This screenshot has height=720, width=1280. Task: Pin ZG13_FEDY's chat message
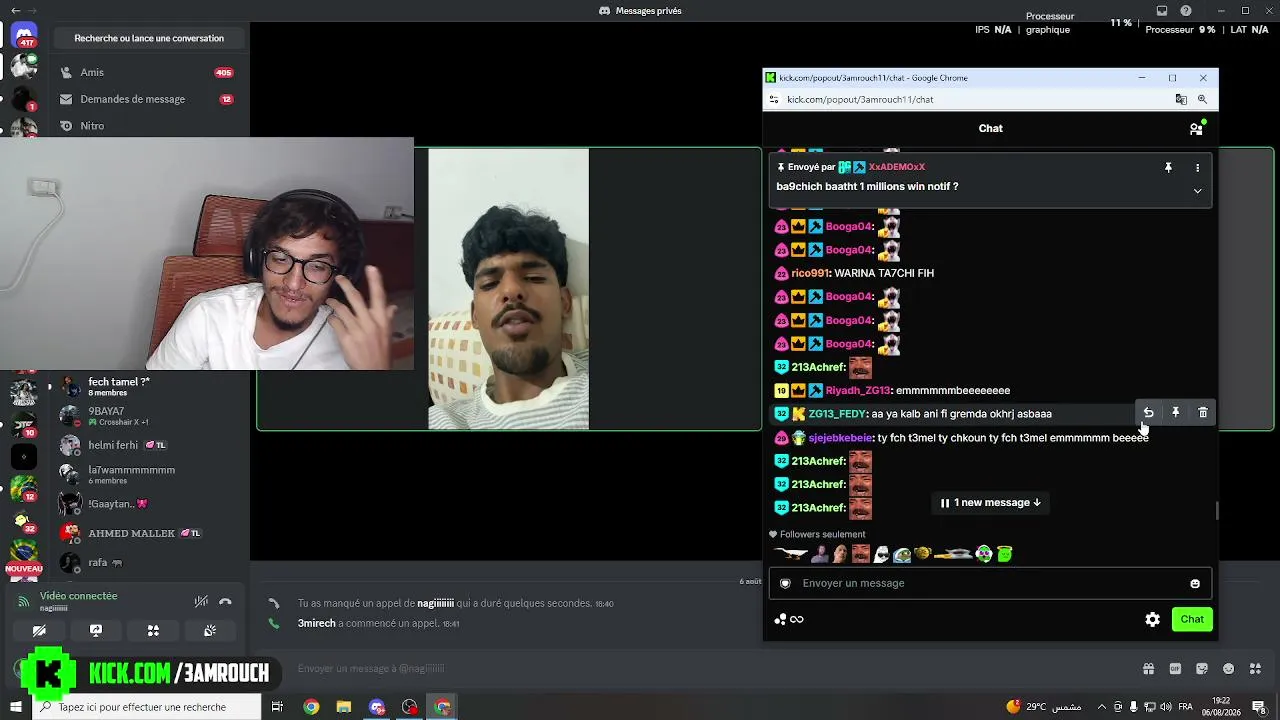coord(1176,413)
